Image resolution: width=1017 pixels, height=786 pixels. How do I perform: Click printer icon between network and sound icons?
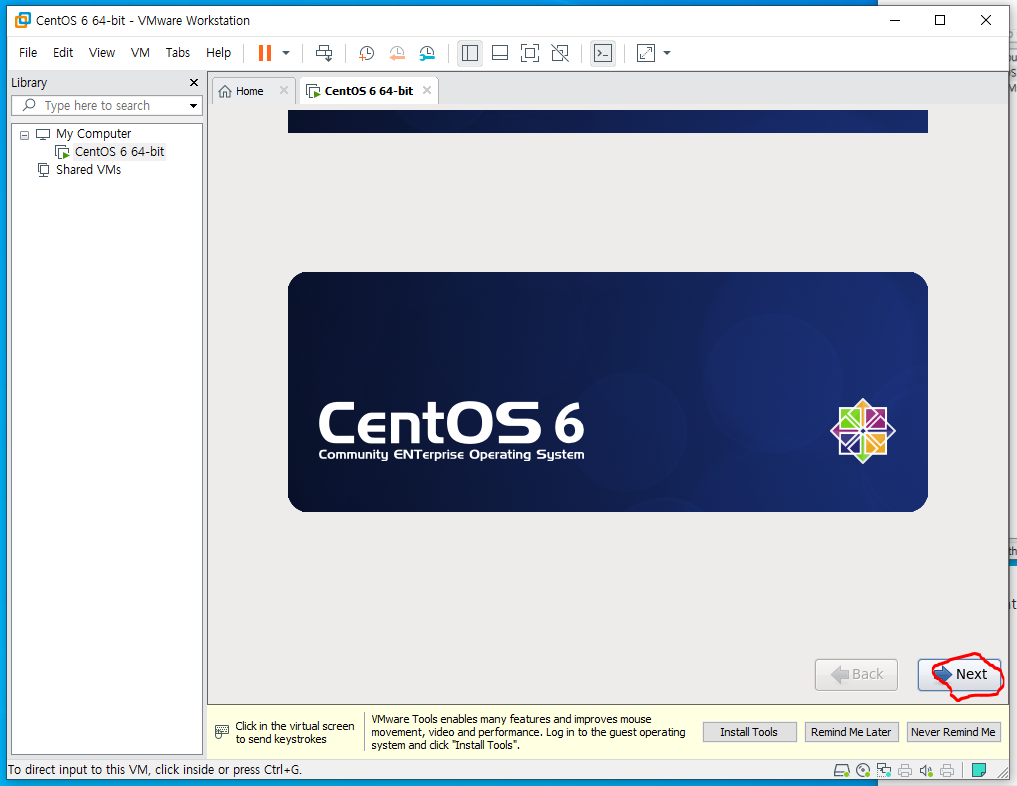[x=905, y=770]
